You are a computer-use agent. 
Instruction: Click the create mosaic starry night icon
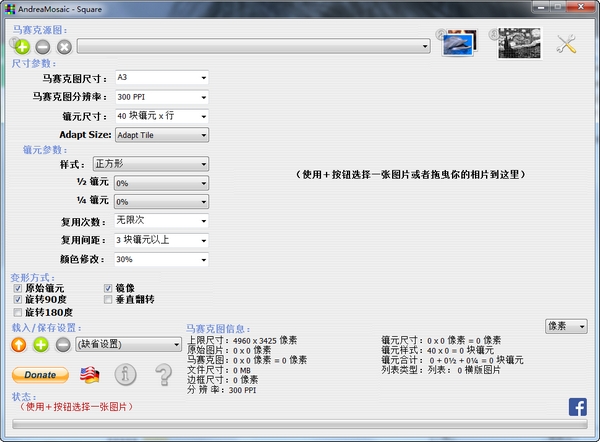tap(514, 43)
